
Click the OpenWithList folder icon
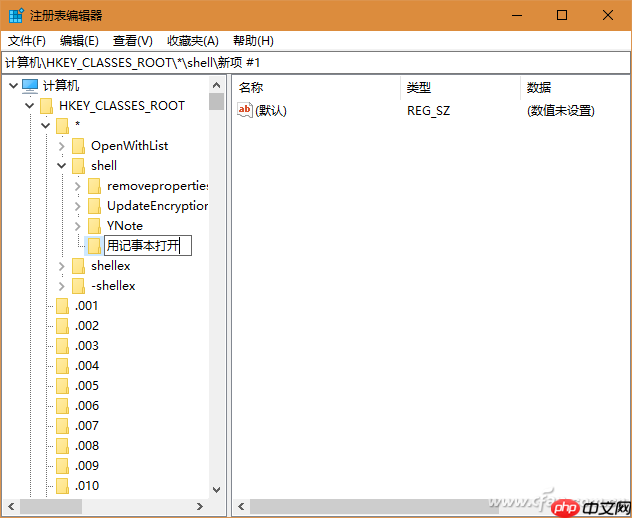click(78, 146)
